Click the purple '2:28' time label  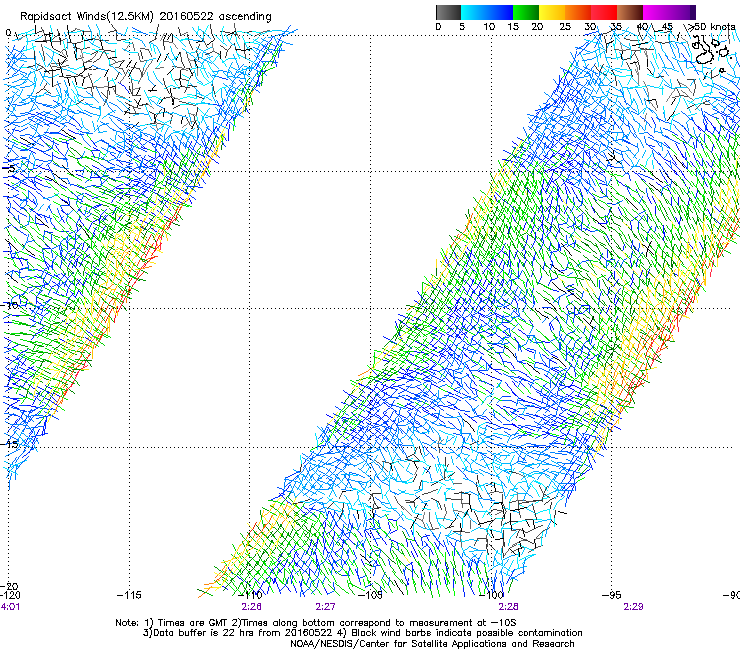(x=508, y=607)
